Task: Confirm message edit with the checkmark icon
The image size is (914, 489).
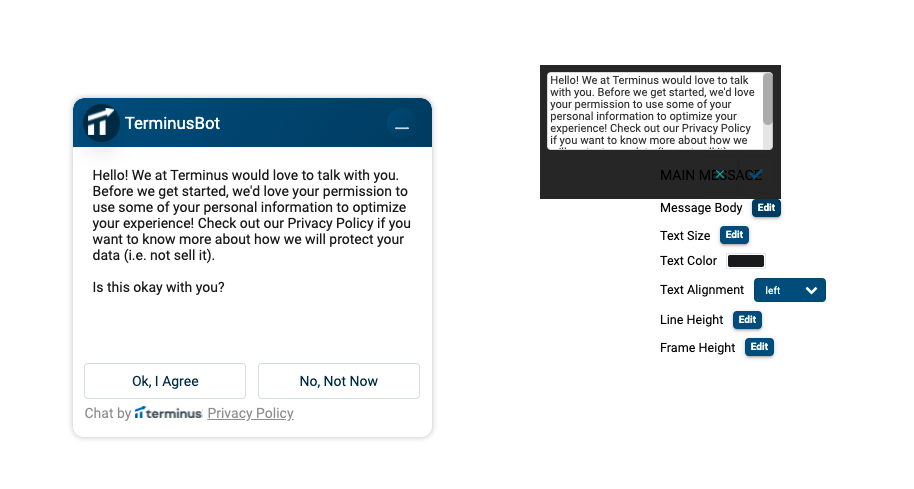Action: pyautogui.click(x=755, y=174)
